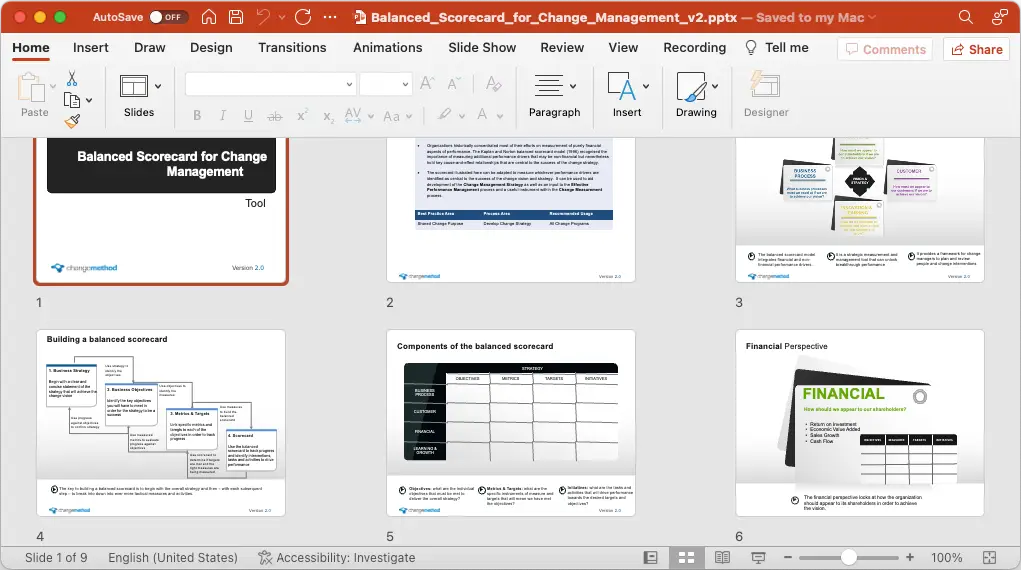Switch to Reading view icon
This screenshot has width=1021, height=570.
coord(722,558)
